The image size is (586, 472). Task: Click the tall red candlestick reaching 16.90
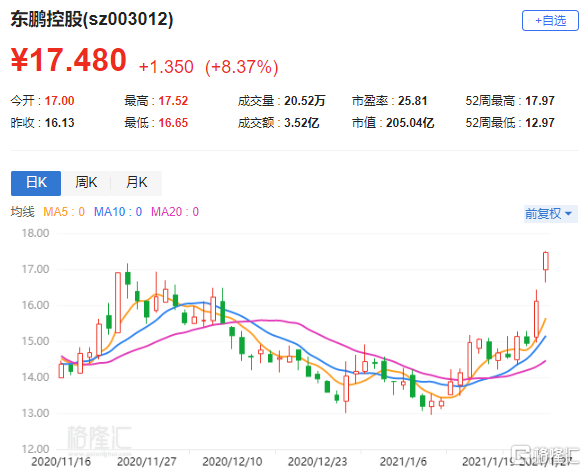point(118,302)
